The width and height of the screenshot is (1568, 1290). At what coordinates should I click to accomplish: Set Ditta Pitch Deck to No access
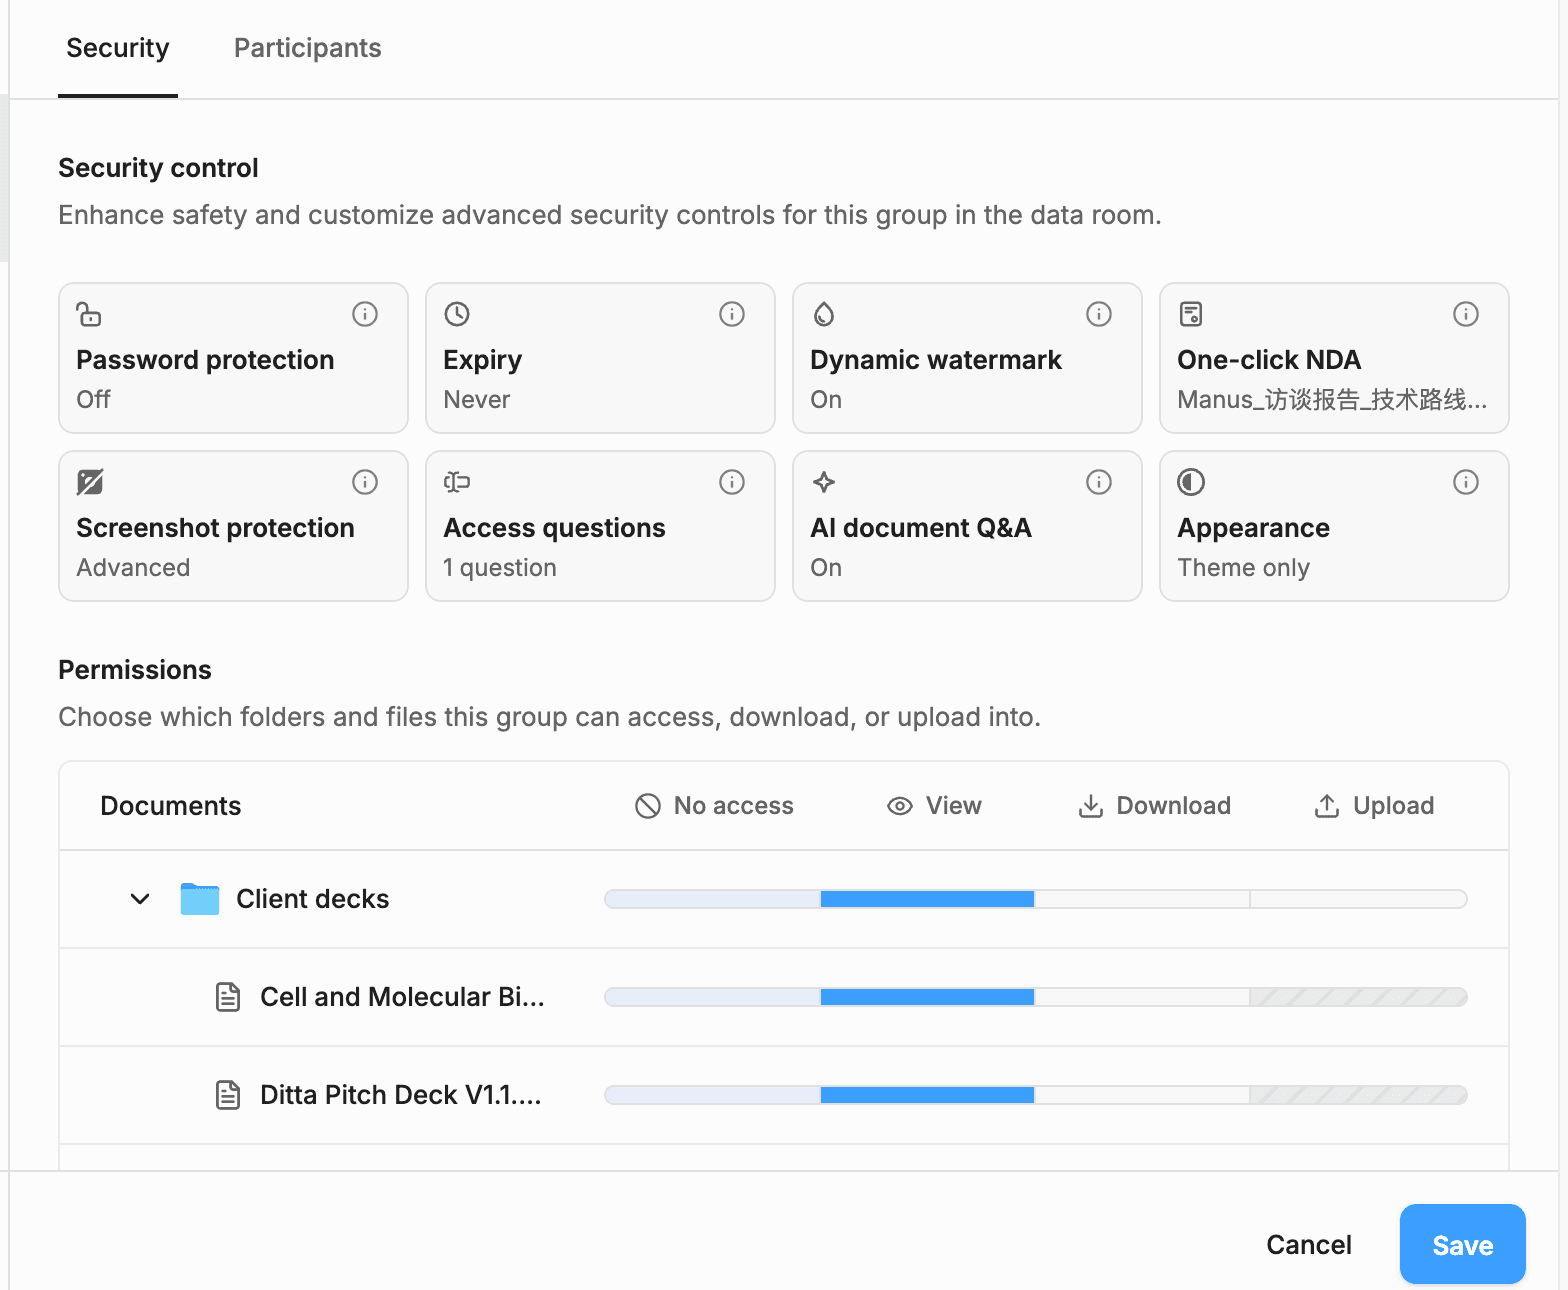(713, 1095)
